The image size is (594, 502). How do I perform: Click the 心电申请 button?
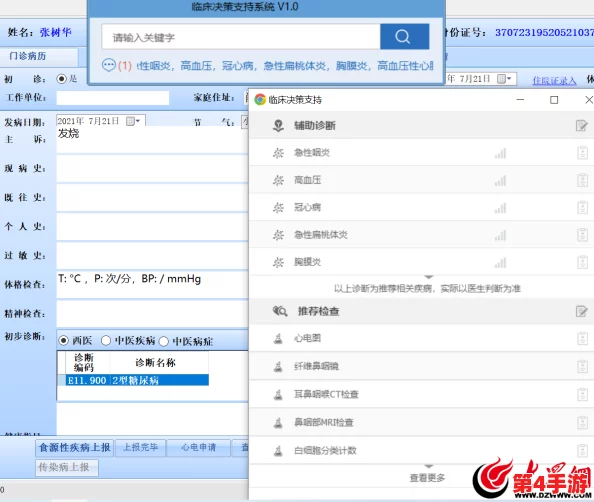(x=199, y=448)
